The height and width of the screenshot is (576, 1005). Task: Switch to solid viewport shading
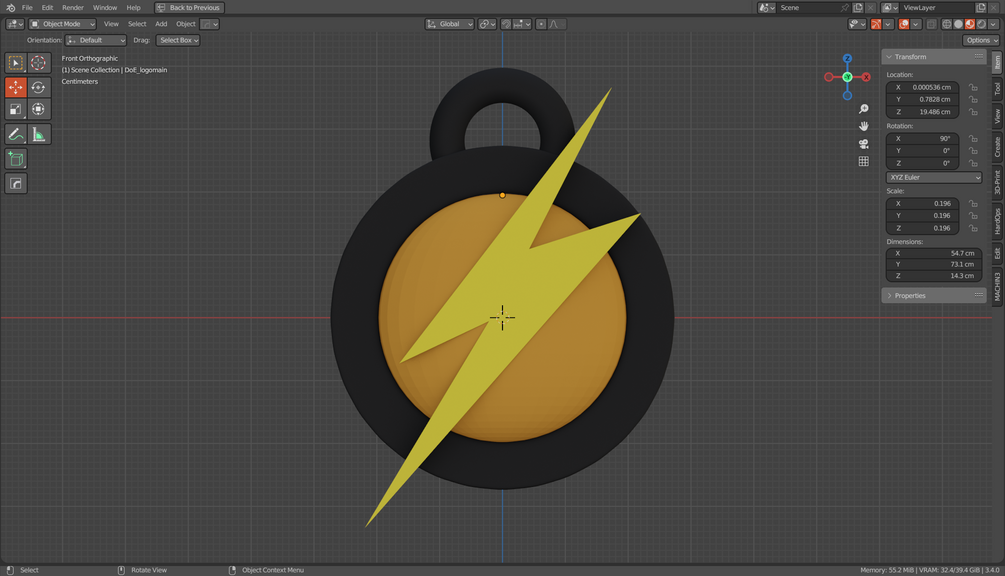958,24
